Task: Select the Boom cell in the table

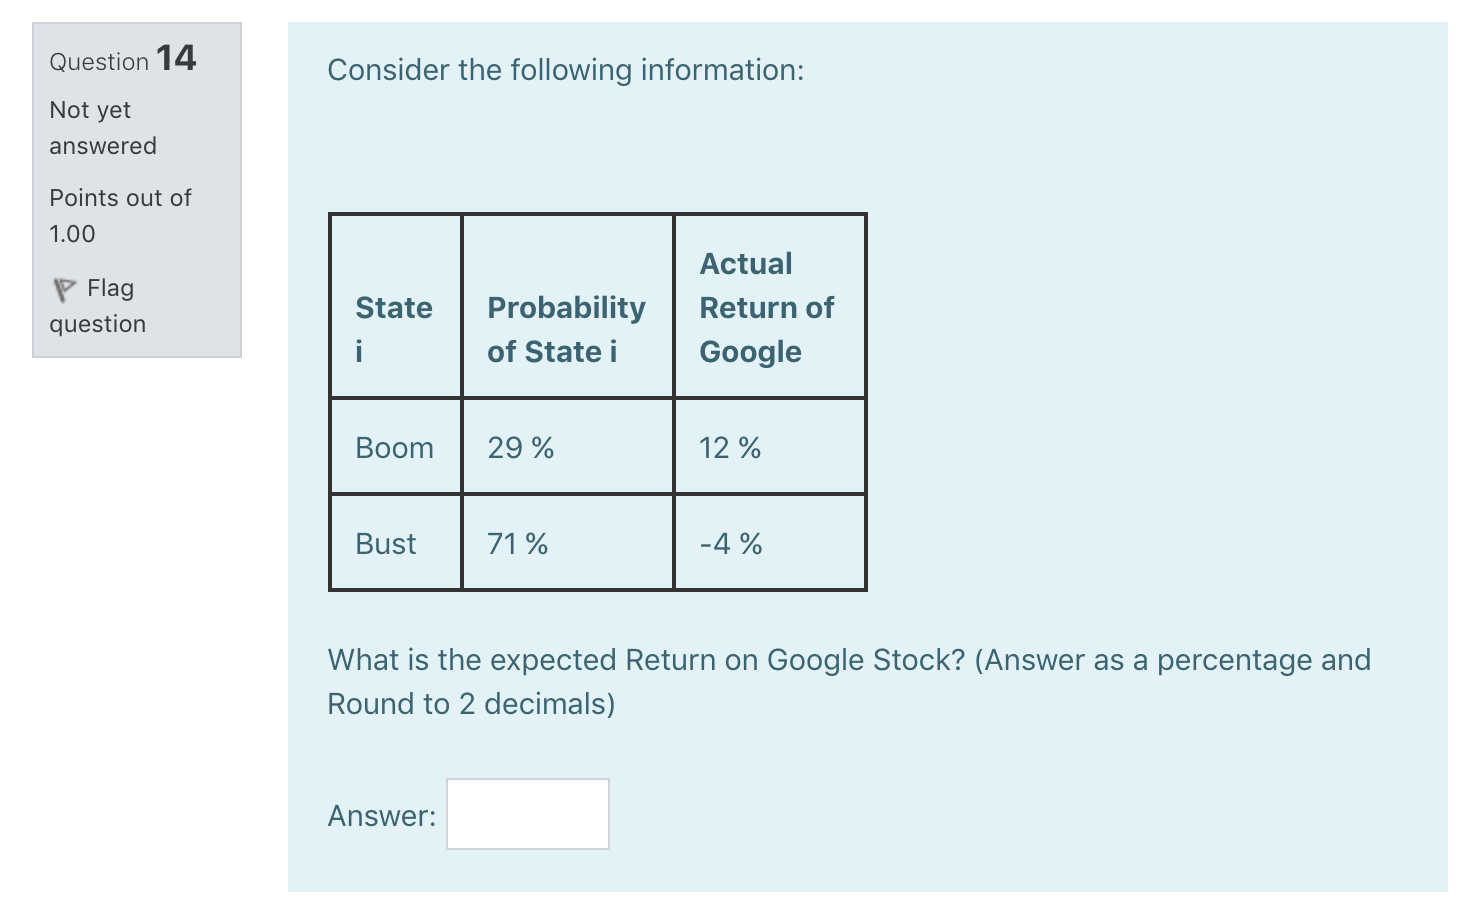Action: click(394, 447)
